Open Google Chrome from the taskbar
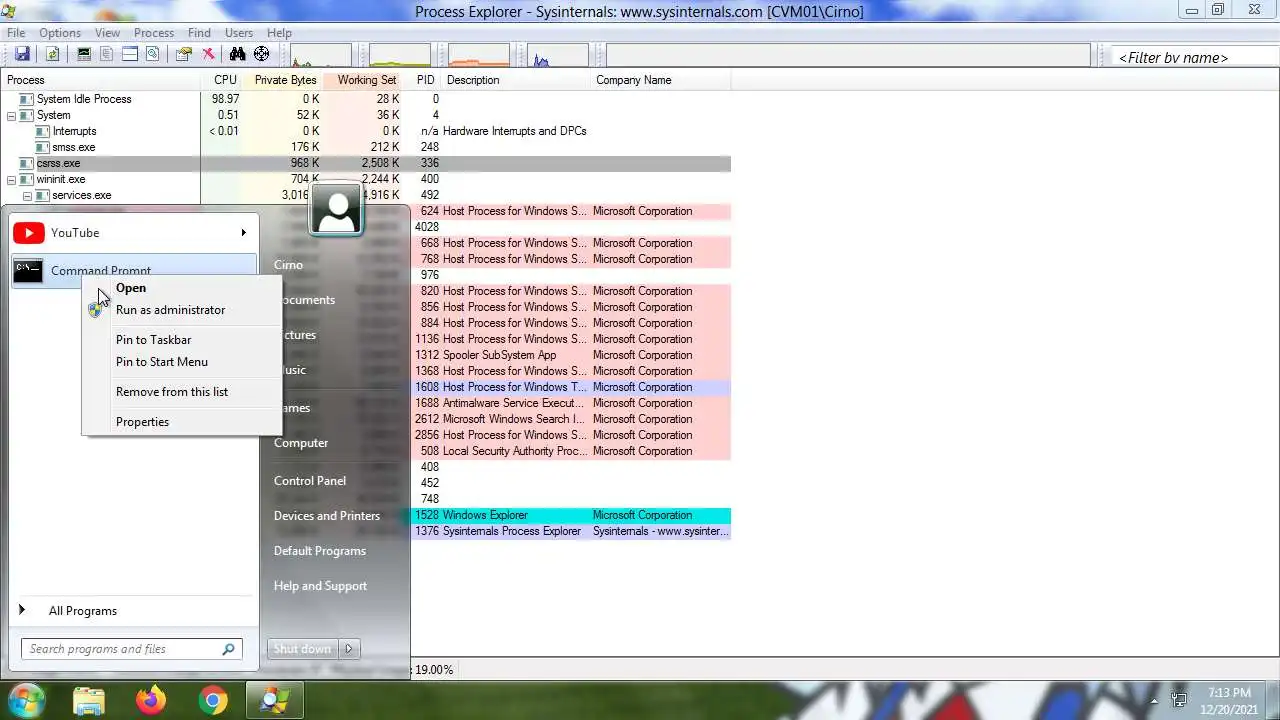The image size is (1280, 720). click(x=213, y=700)
